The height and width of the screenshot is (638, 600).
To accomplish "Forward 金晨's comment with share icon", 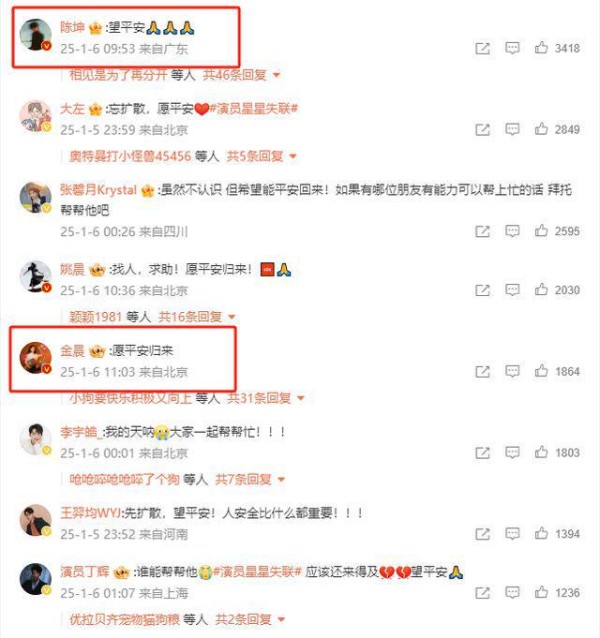I will (x=482, y=371).
